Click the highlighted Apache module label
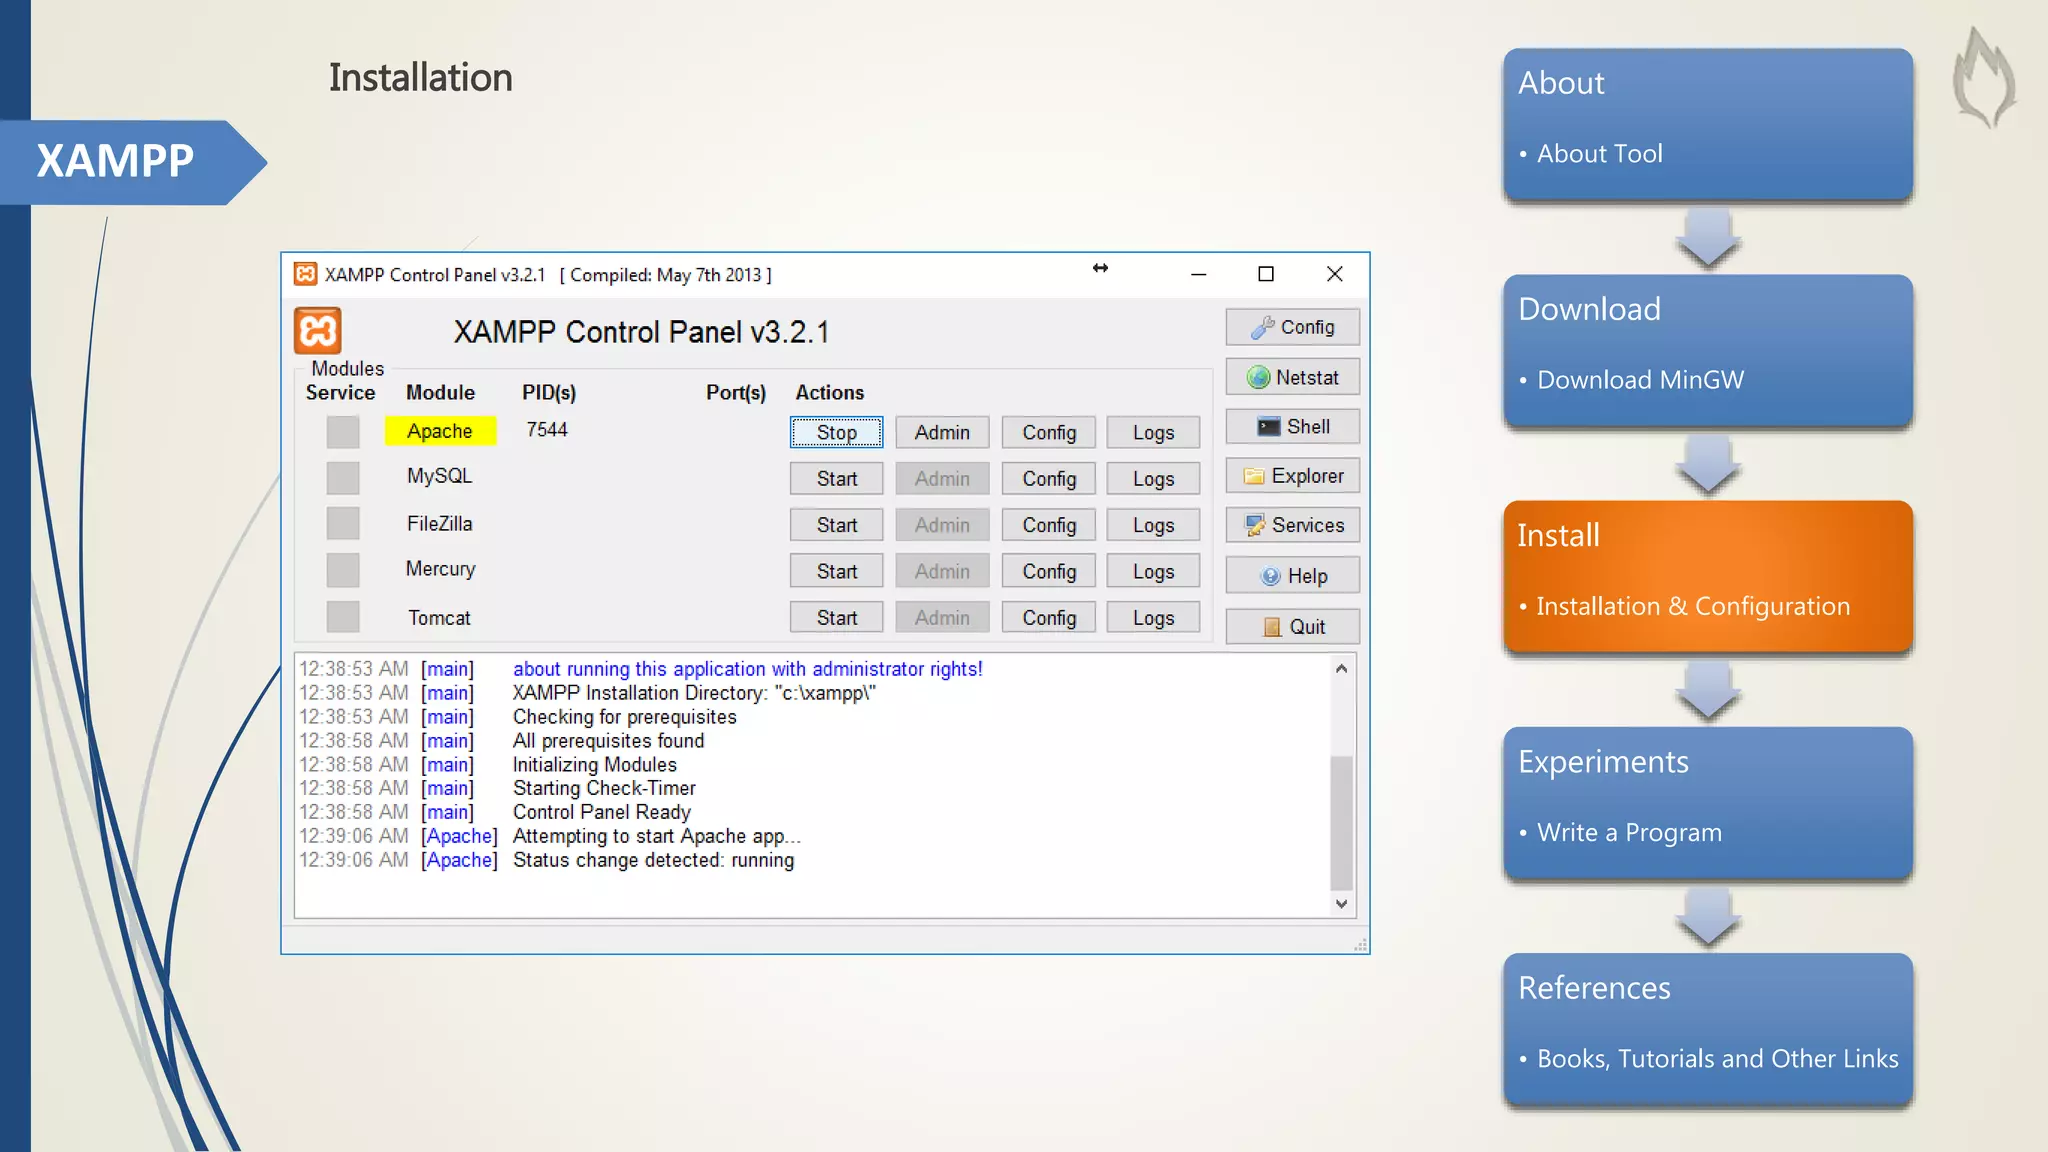The width and height of the screenshot is (2048, 1152). [440, 431]
